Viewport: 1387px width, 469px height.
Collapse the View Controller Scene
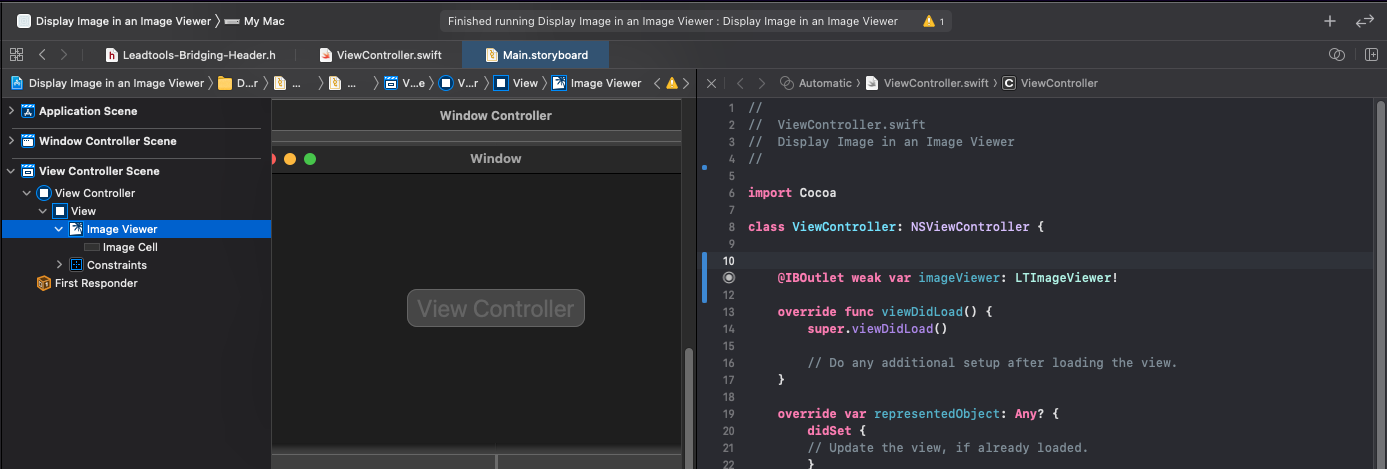point(12,171)
